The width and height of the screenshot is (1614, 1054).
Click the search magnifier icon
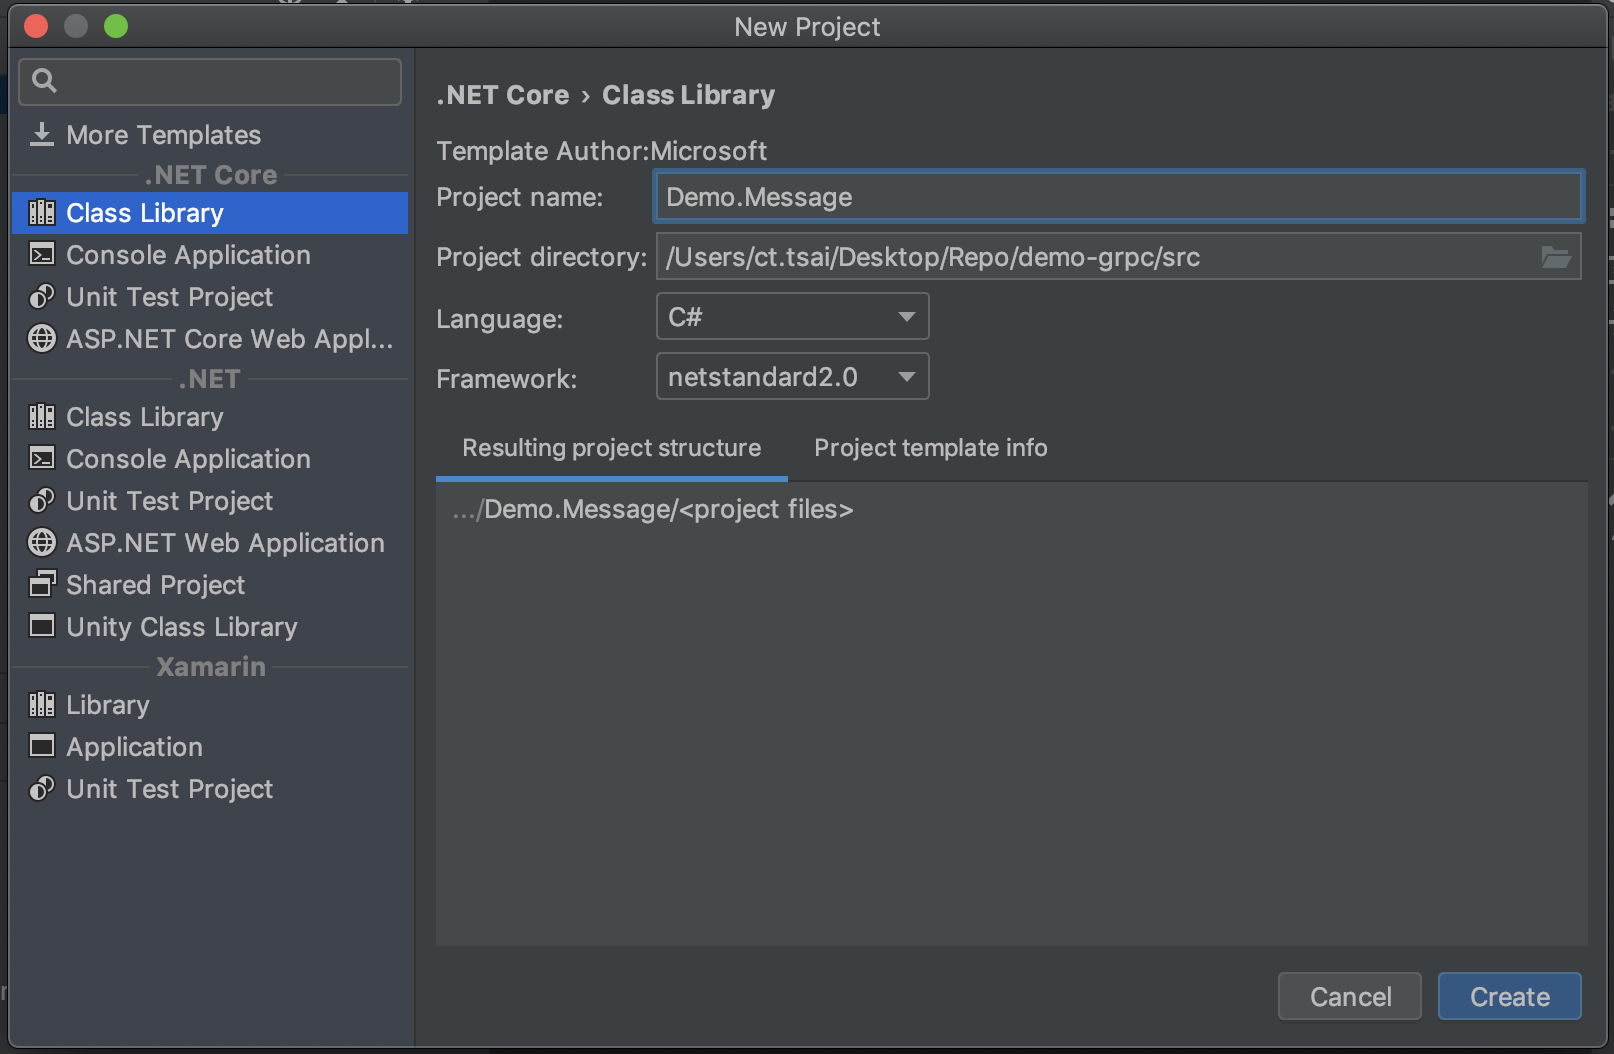pyautogui.click(x=44, y=81)
